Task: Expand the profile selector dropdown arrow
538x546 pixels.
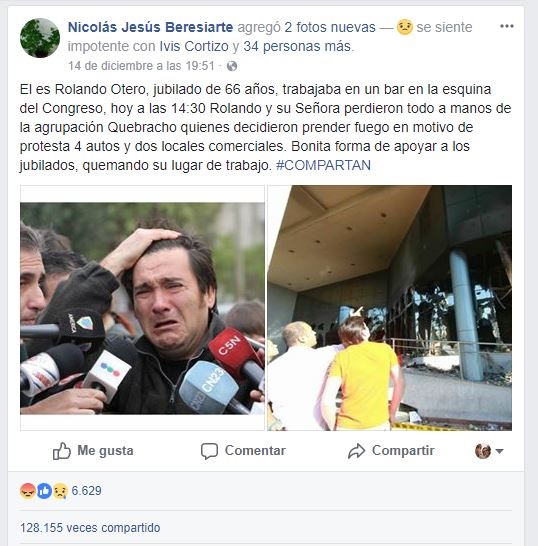Action: click(499, 451)
